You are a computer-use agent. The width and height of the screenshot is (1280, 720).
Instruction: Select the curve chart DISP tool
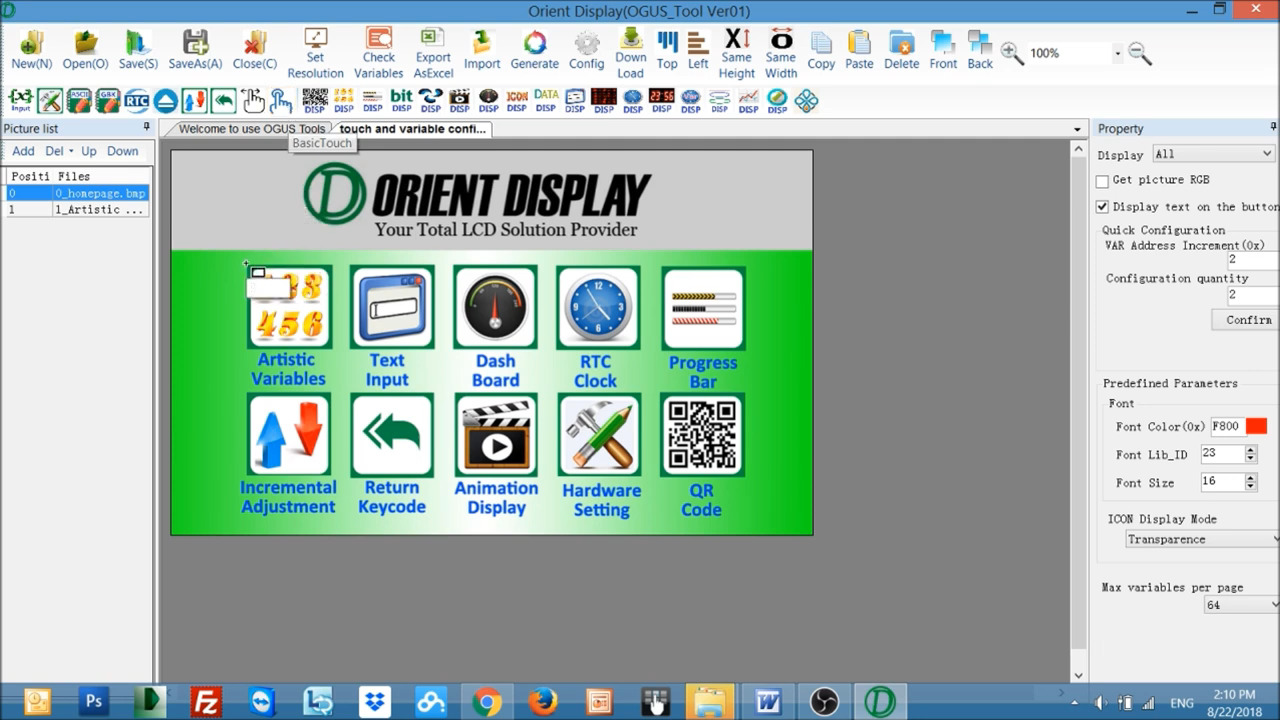pyautogui.click(x=748, y=100)
